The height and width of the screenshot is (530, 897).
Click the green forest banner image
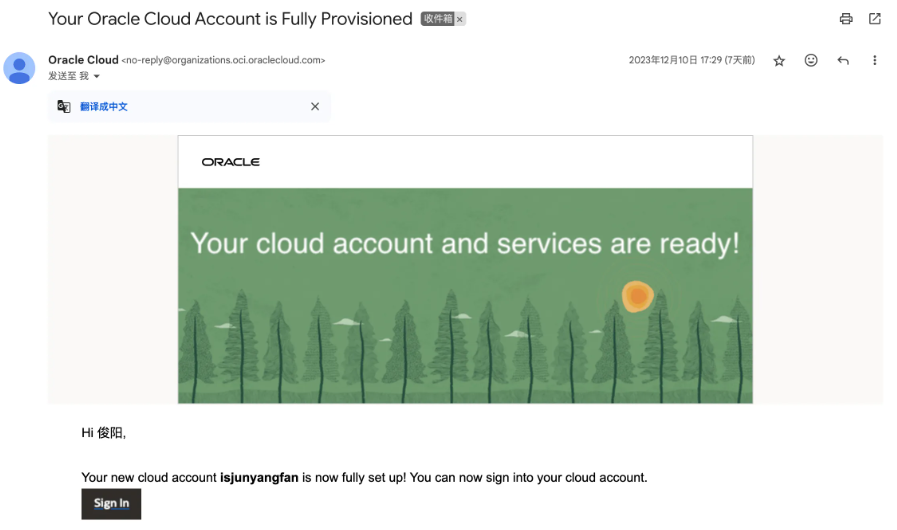(x=465, y=300)
